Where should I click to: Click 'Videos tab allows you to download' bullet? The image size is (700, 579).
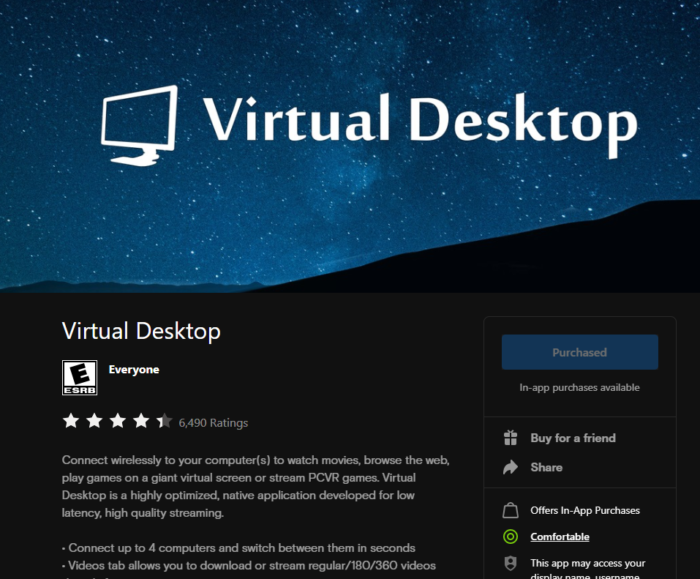pyautogui.click(x=249, y=566)
